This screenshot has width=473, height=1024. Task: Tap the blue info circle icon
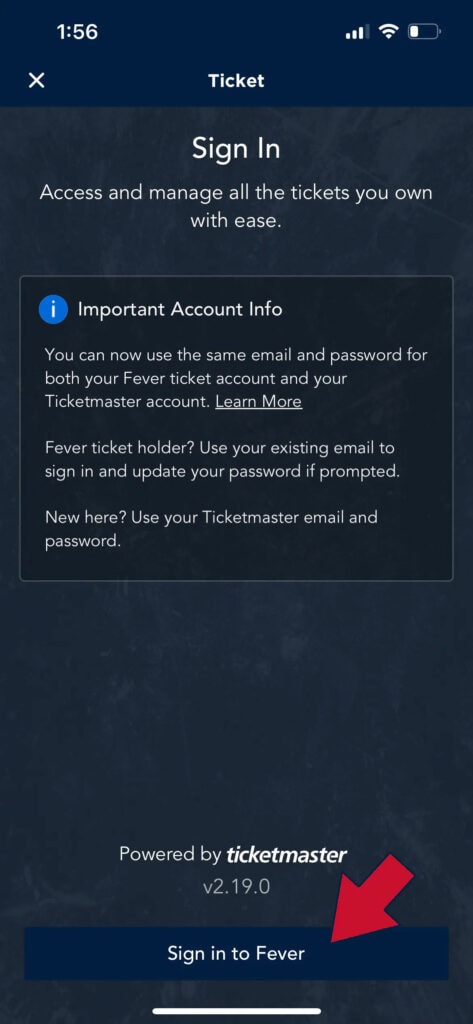[x=53, y=309]
